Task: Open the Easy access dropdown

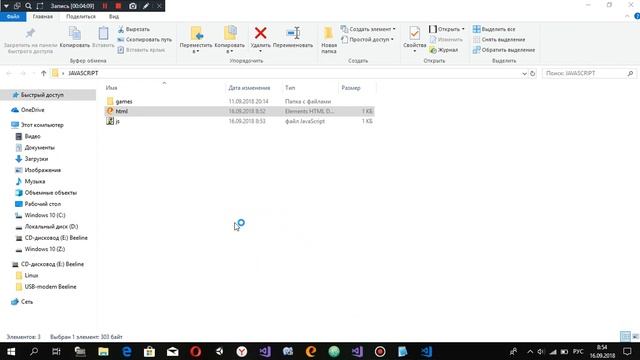Action: pos(367,40)
